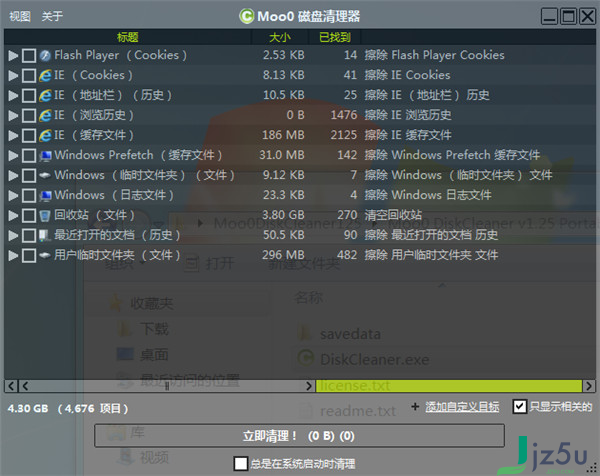The image size is (600, 476).
Task: Check the Windows Prefetch checkbox
Action: (29, 155)
